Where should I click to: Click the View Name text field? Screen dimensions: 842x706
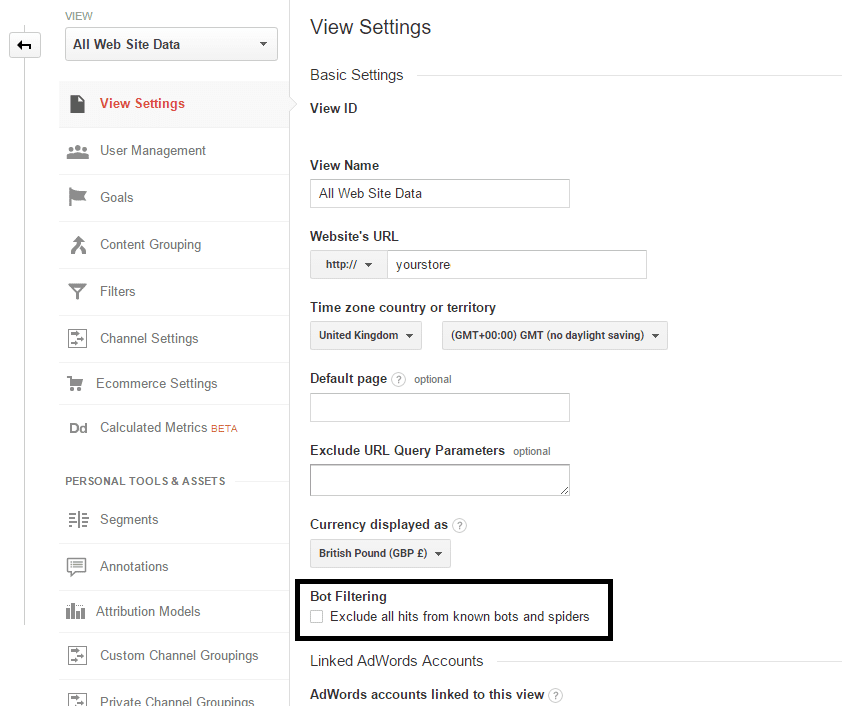[440, 193]
